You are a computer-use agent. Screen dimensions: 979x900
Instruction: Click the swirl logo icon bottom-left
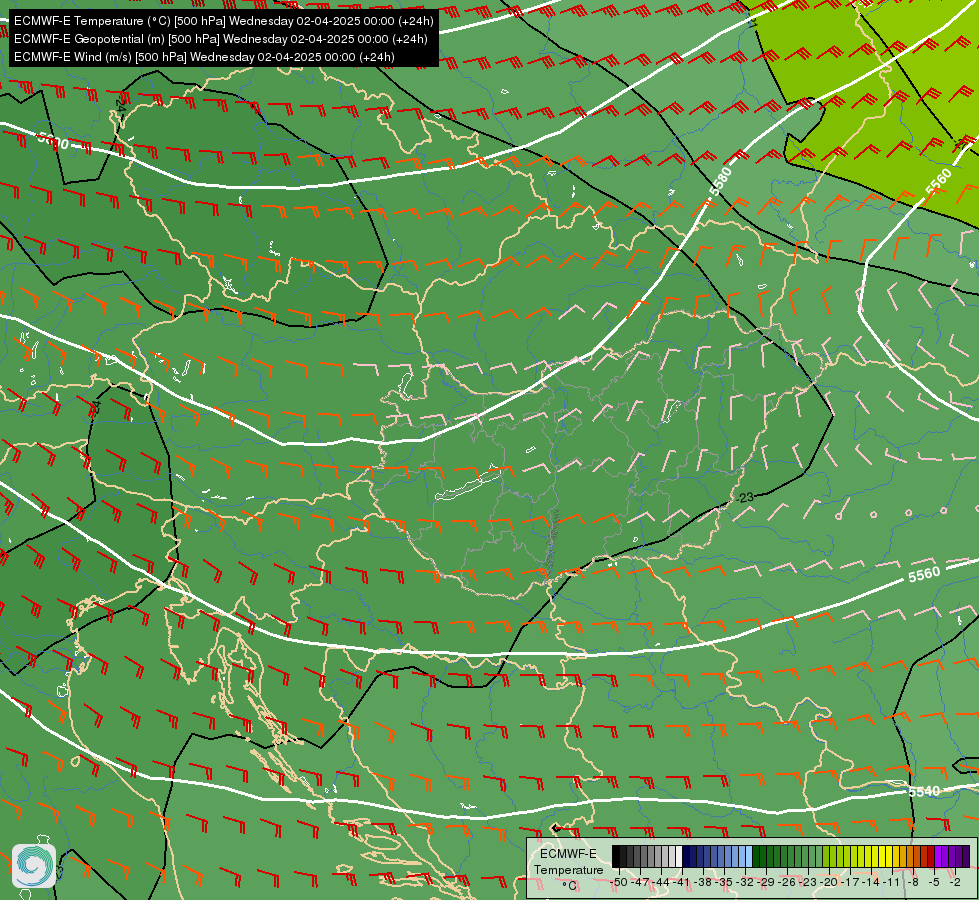click(34, 866)
